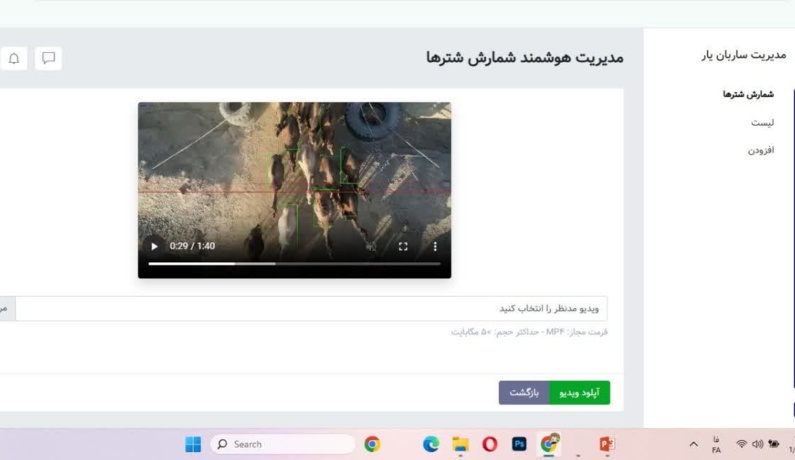Seek on the video progress bar

[294, 264]
